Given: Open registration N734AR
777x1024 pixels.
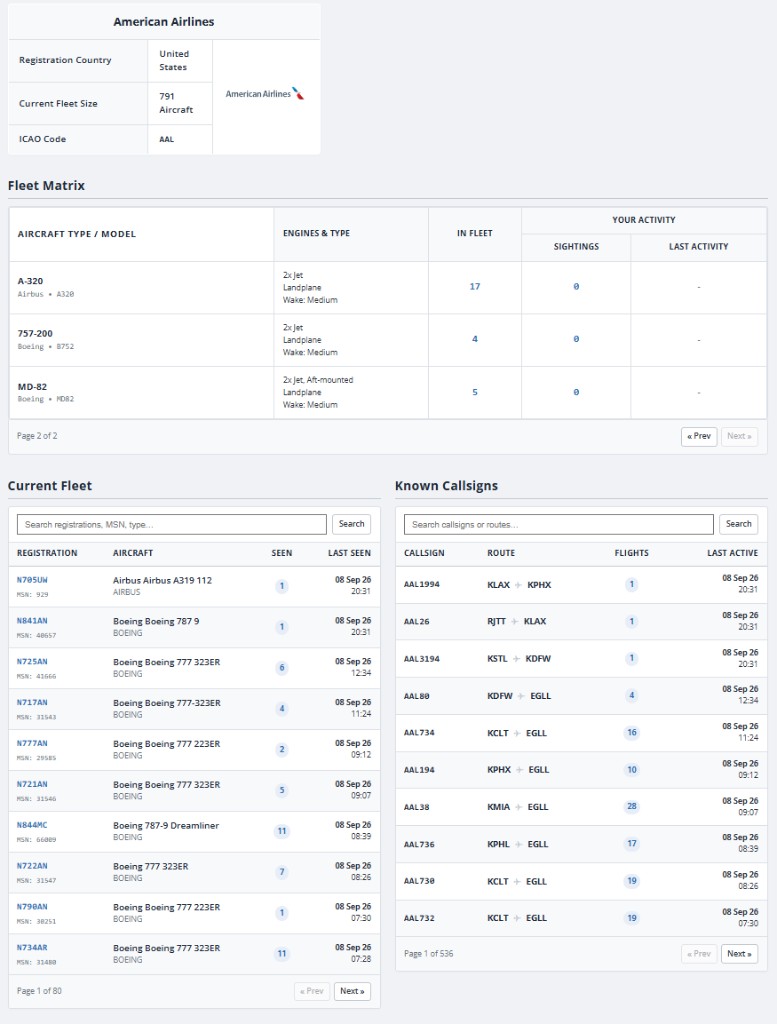Looking at the screenshot, I should pos(32,948).
